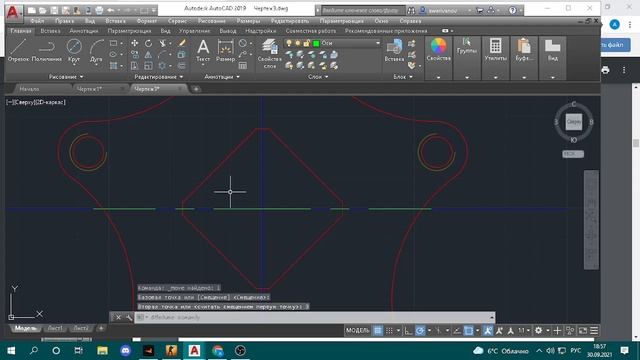
Task: Open the Формат menu
Action: point(147,21)
